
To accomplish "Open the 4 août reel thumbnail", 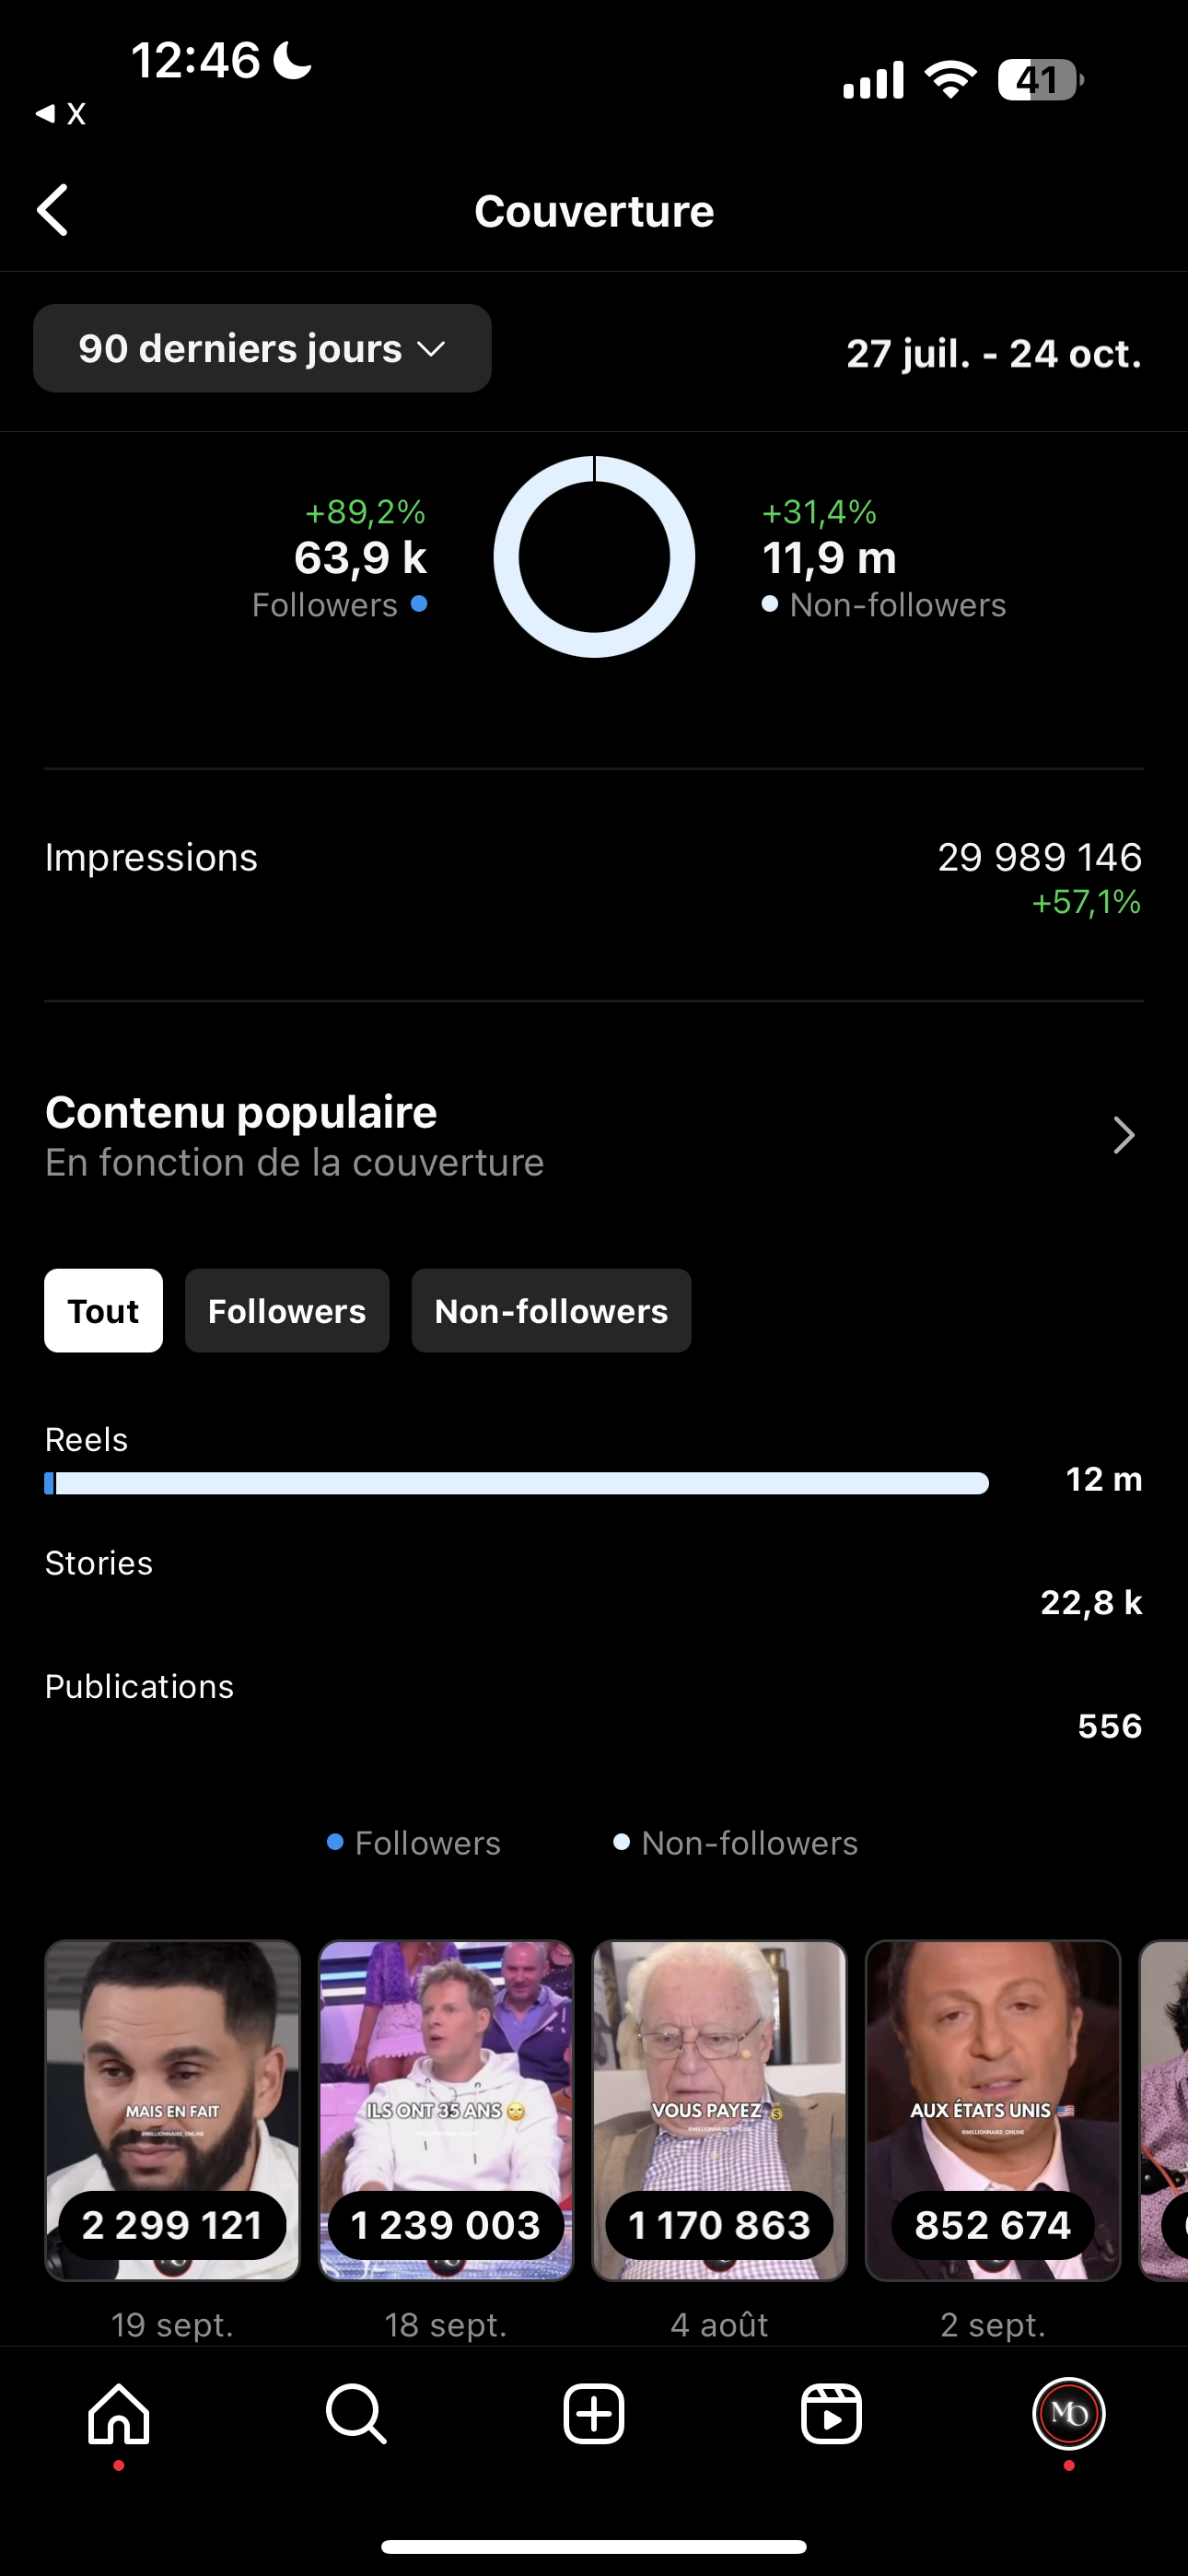I will [x=719, y=2110].
